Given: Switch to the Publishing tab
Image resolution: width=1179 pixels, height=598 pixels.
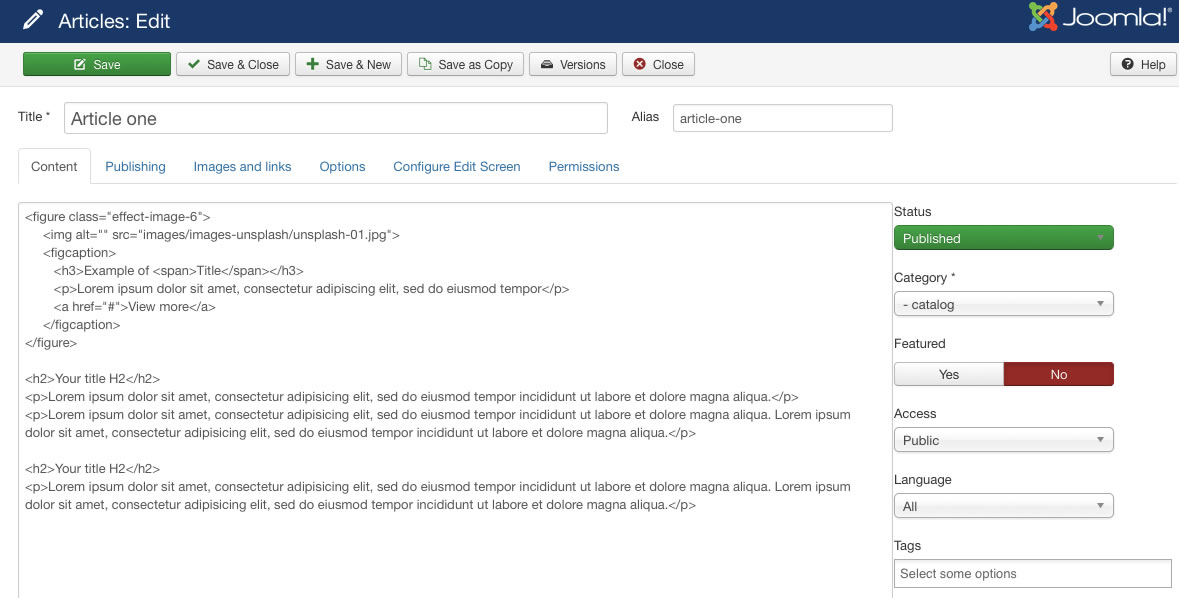Looking at the screenshot, I should coord(135,166).
